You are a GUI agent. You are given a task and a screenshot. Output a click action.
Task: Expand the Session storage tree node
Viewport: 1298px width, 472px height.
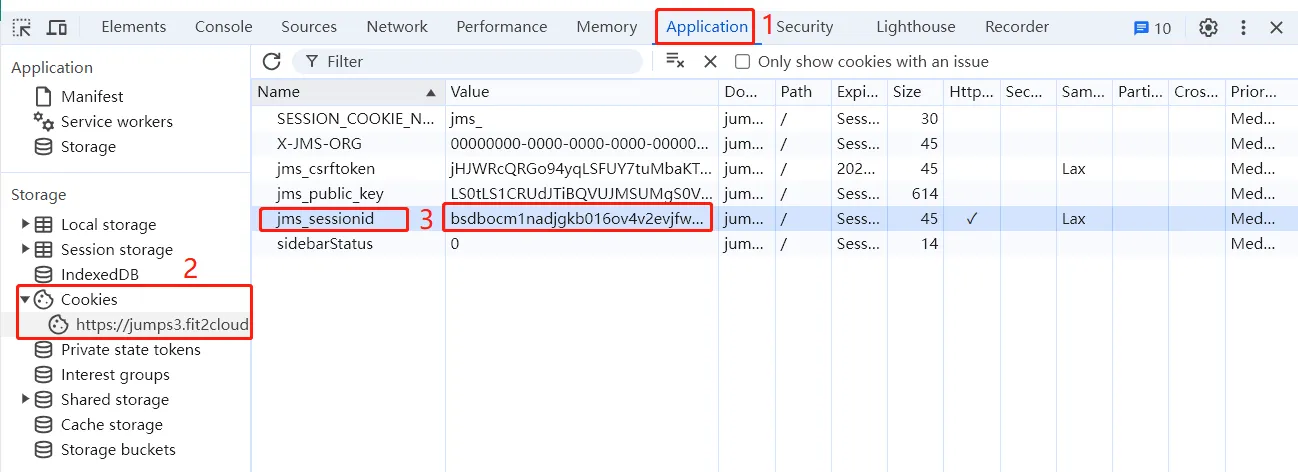[26, 249]
